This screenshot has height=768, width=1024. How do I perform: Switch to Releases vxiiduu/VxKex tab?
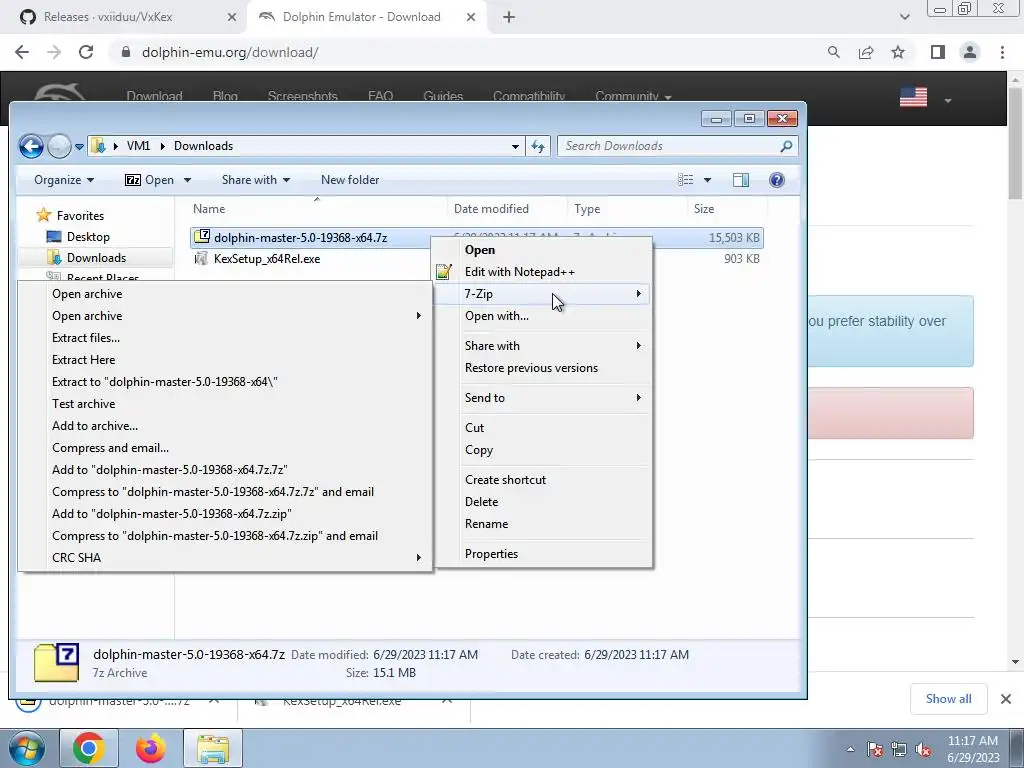click(x=124, y=17)
